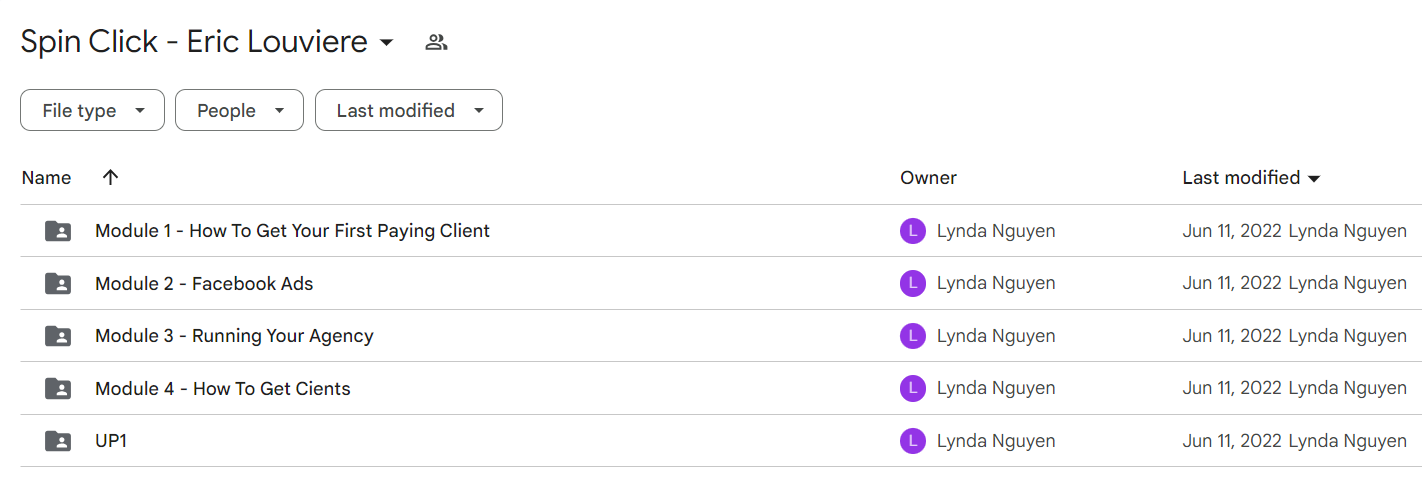Click the shared folder icon for Module 4
Screen dimensions: 1422x485
(x=59, y=388)
